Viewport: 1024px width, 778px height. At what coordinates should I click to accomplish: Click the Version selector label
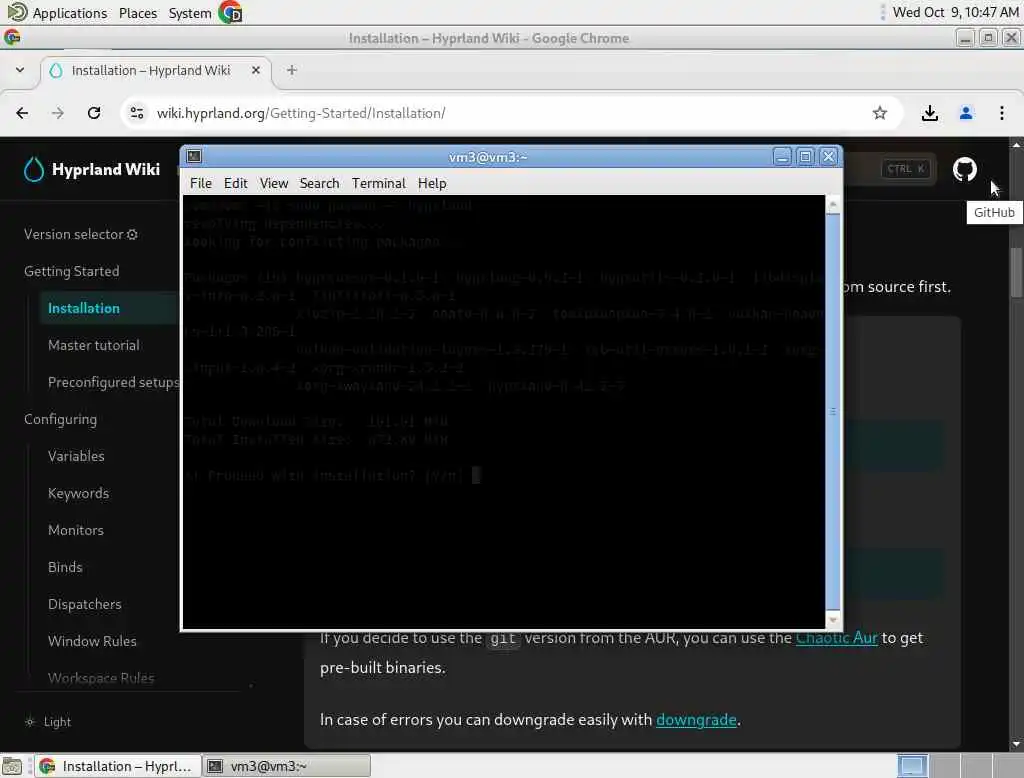[74, 235]
